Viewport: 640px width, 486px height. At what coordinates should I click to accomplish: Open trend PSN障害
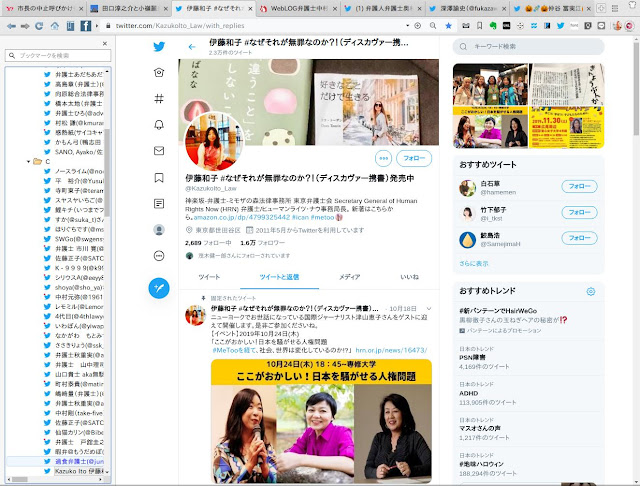[x=528, y=358]
